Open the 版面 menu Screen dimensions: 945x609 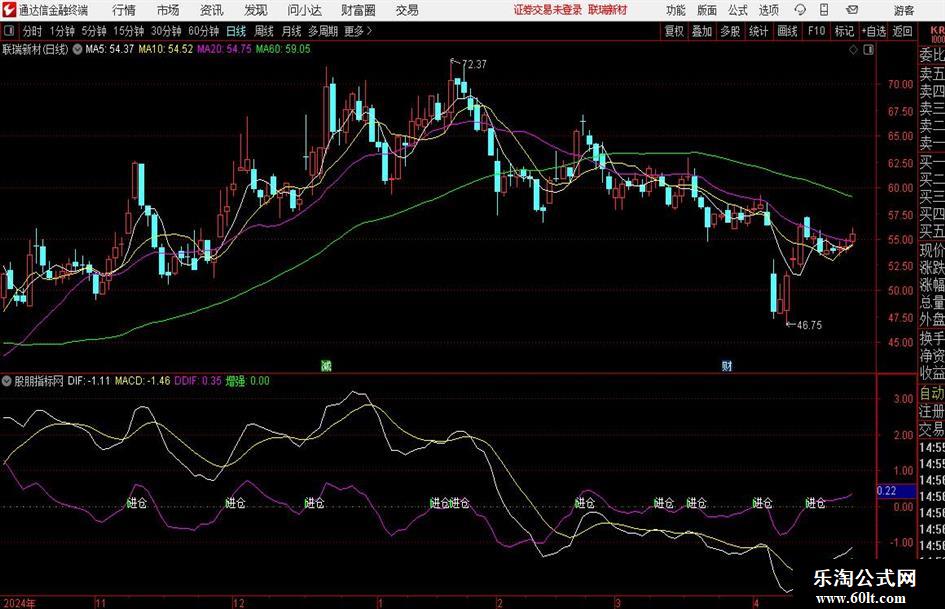706,10
